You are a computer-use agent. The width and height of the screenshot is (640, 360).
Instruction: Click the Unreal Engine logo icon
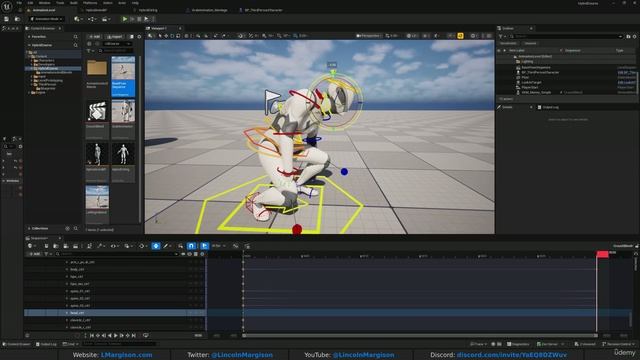[7, 7]
